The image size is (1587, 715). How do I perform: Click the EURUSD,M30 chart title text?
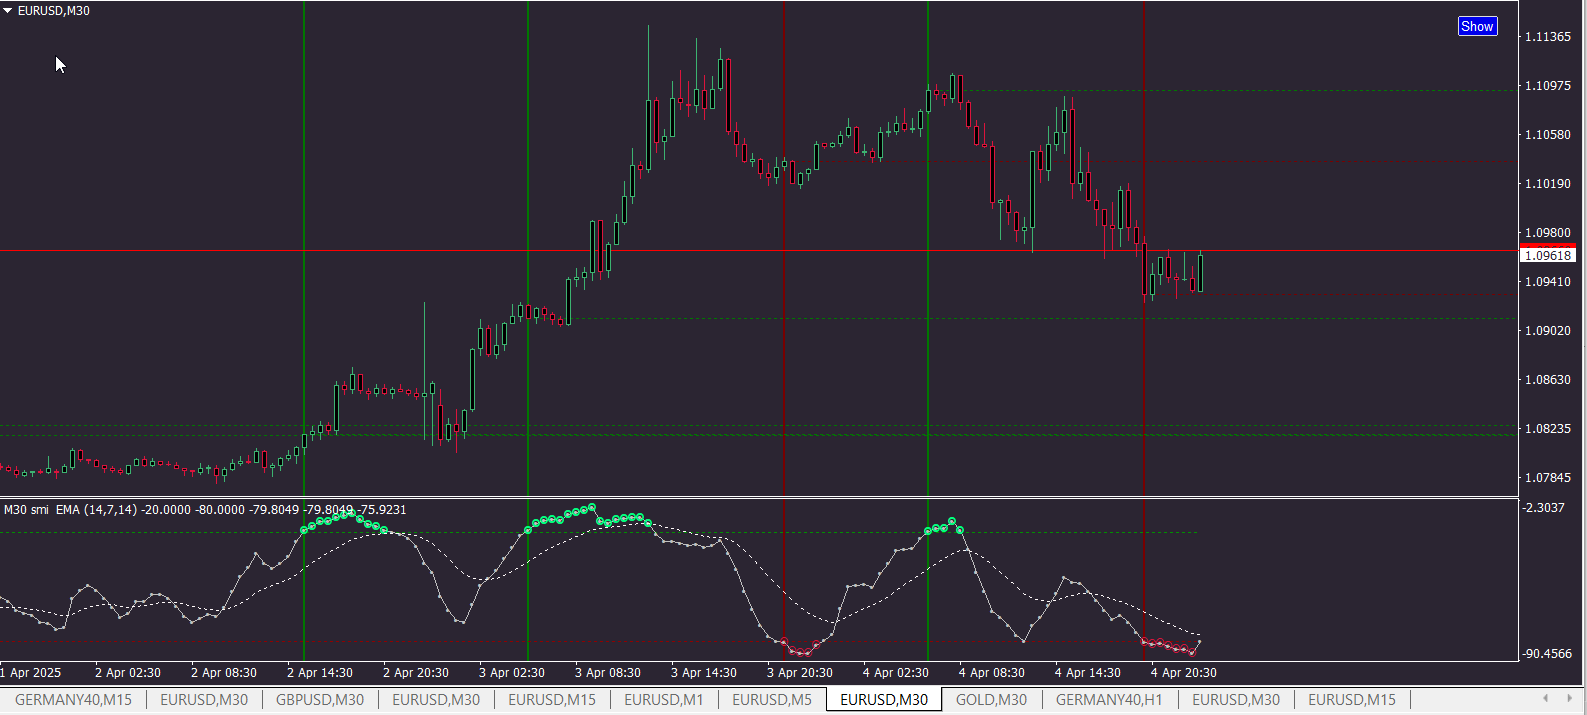pyautogui.click(x=54, y=11)
